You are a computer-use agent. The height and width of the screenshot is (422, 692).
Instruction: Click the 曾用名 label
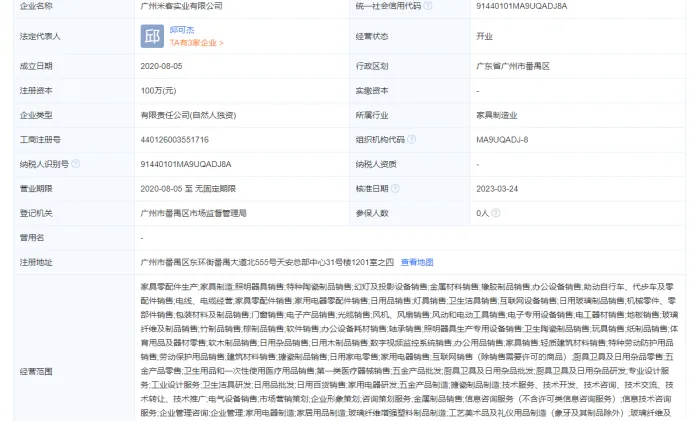click(x=32, y=237)
